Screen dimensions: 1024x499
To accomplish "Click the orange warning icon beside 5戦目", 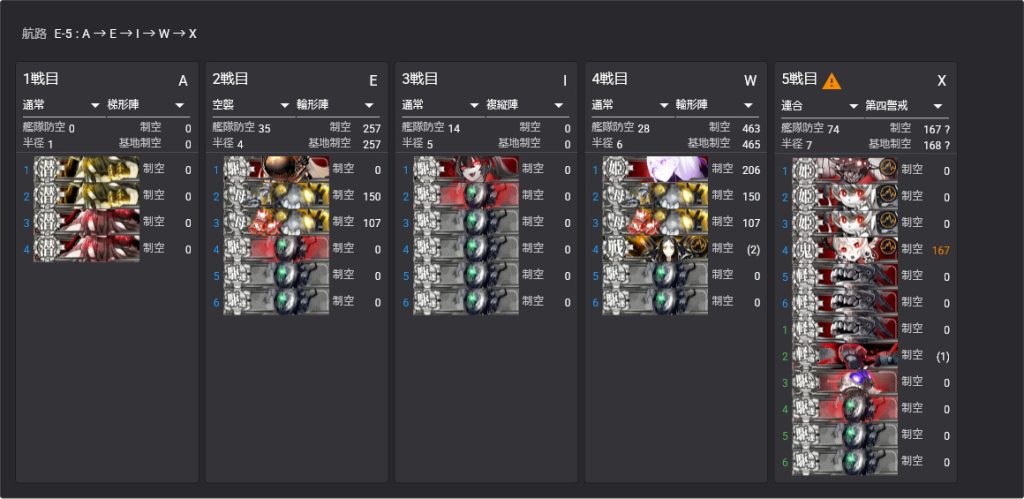I will 831,81.
